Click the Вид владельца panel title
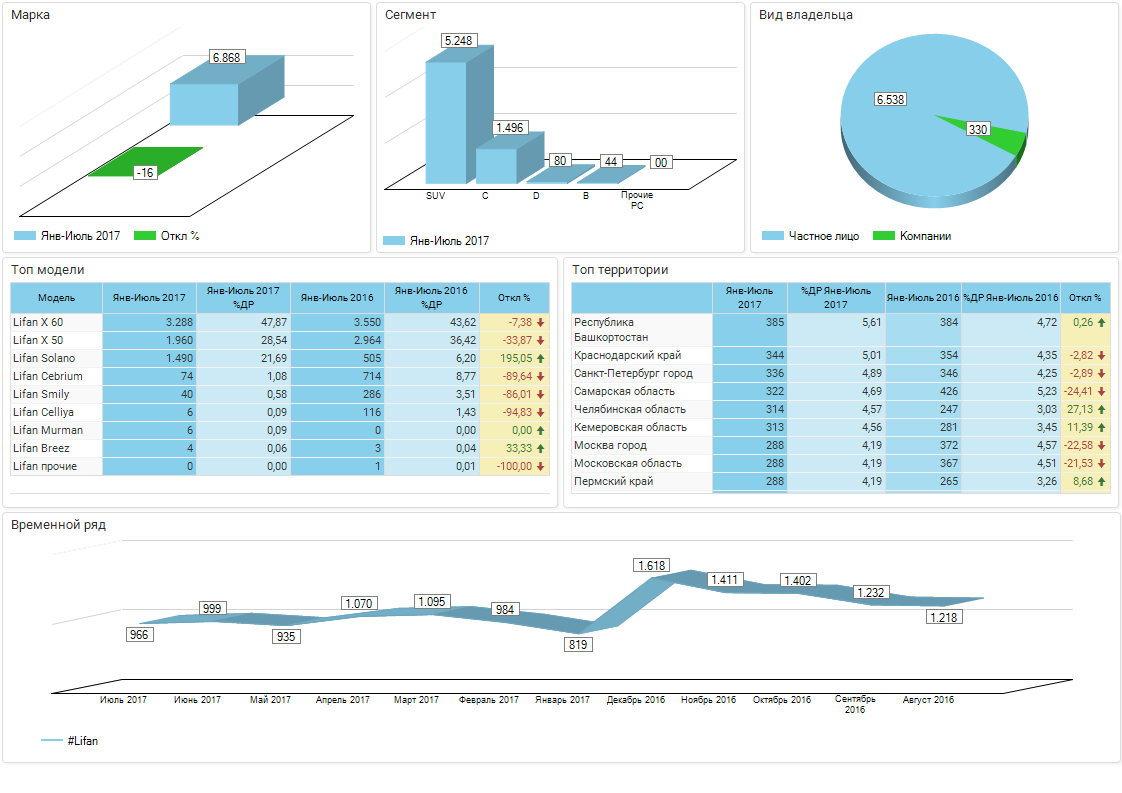The width and height of the screenshot is (1122, 793). [806, 15]
